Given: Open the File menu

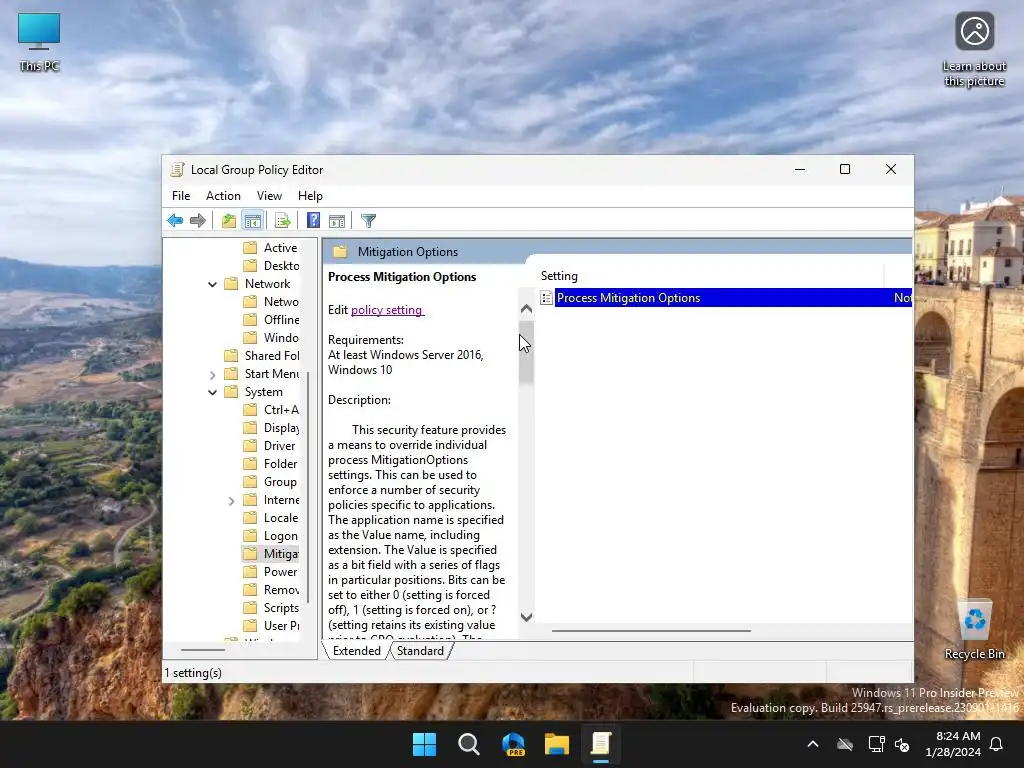Looking at the screenshot, I should [181, 196].
